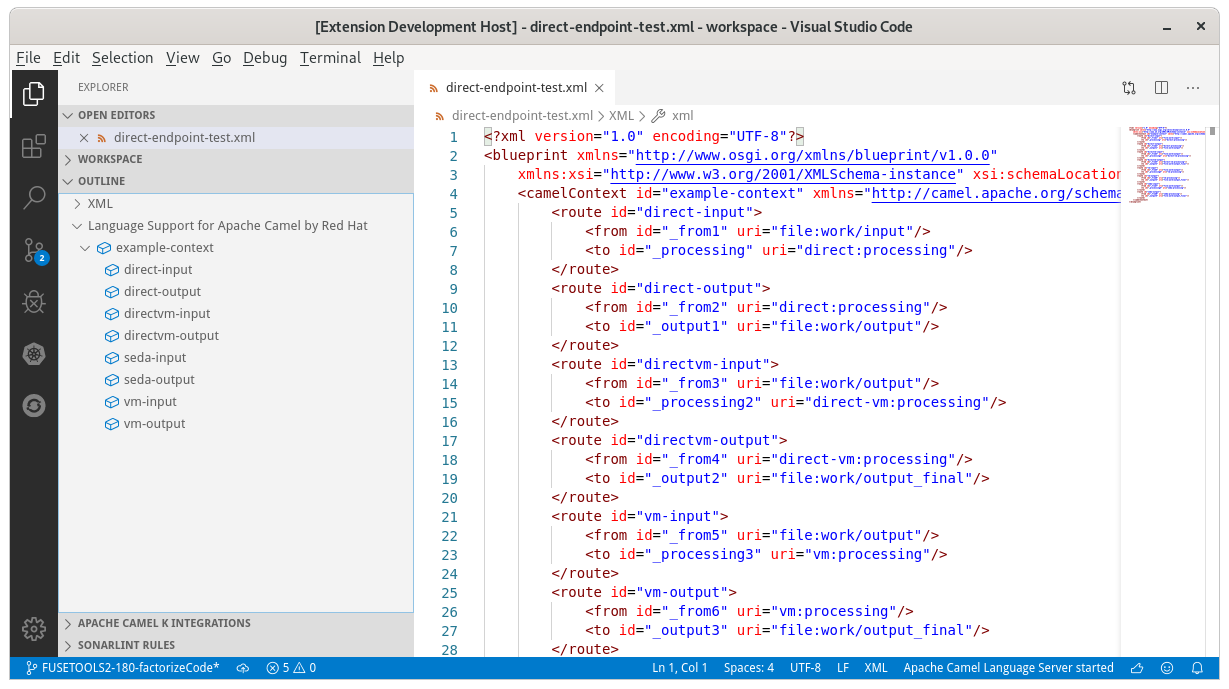Screen dimensions: 1229x689
Task: Click Ln 1, Col 1 position indicator
Action: click(x=680, y=668)
